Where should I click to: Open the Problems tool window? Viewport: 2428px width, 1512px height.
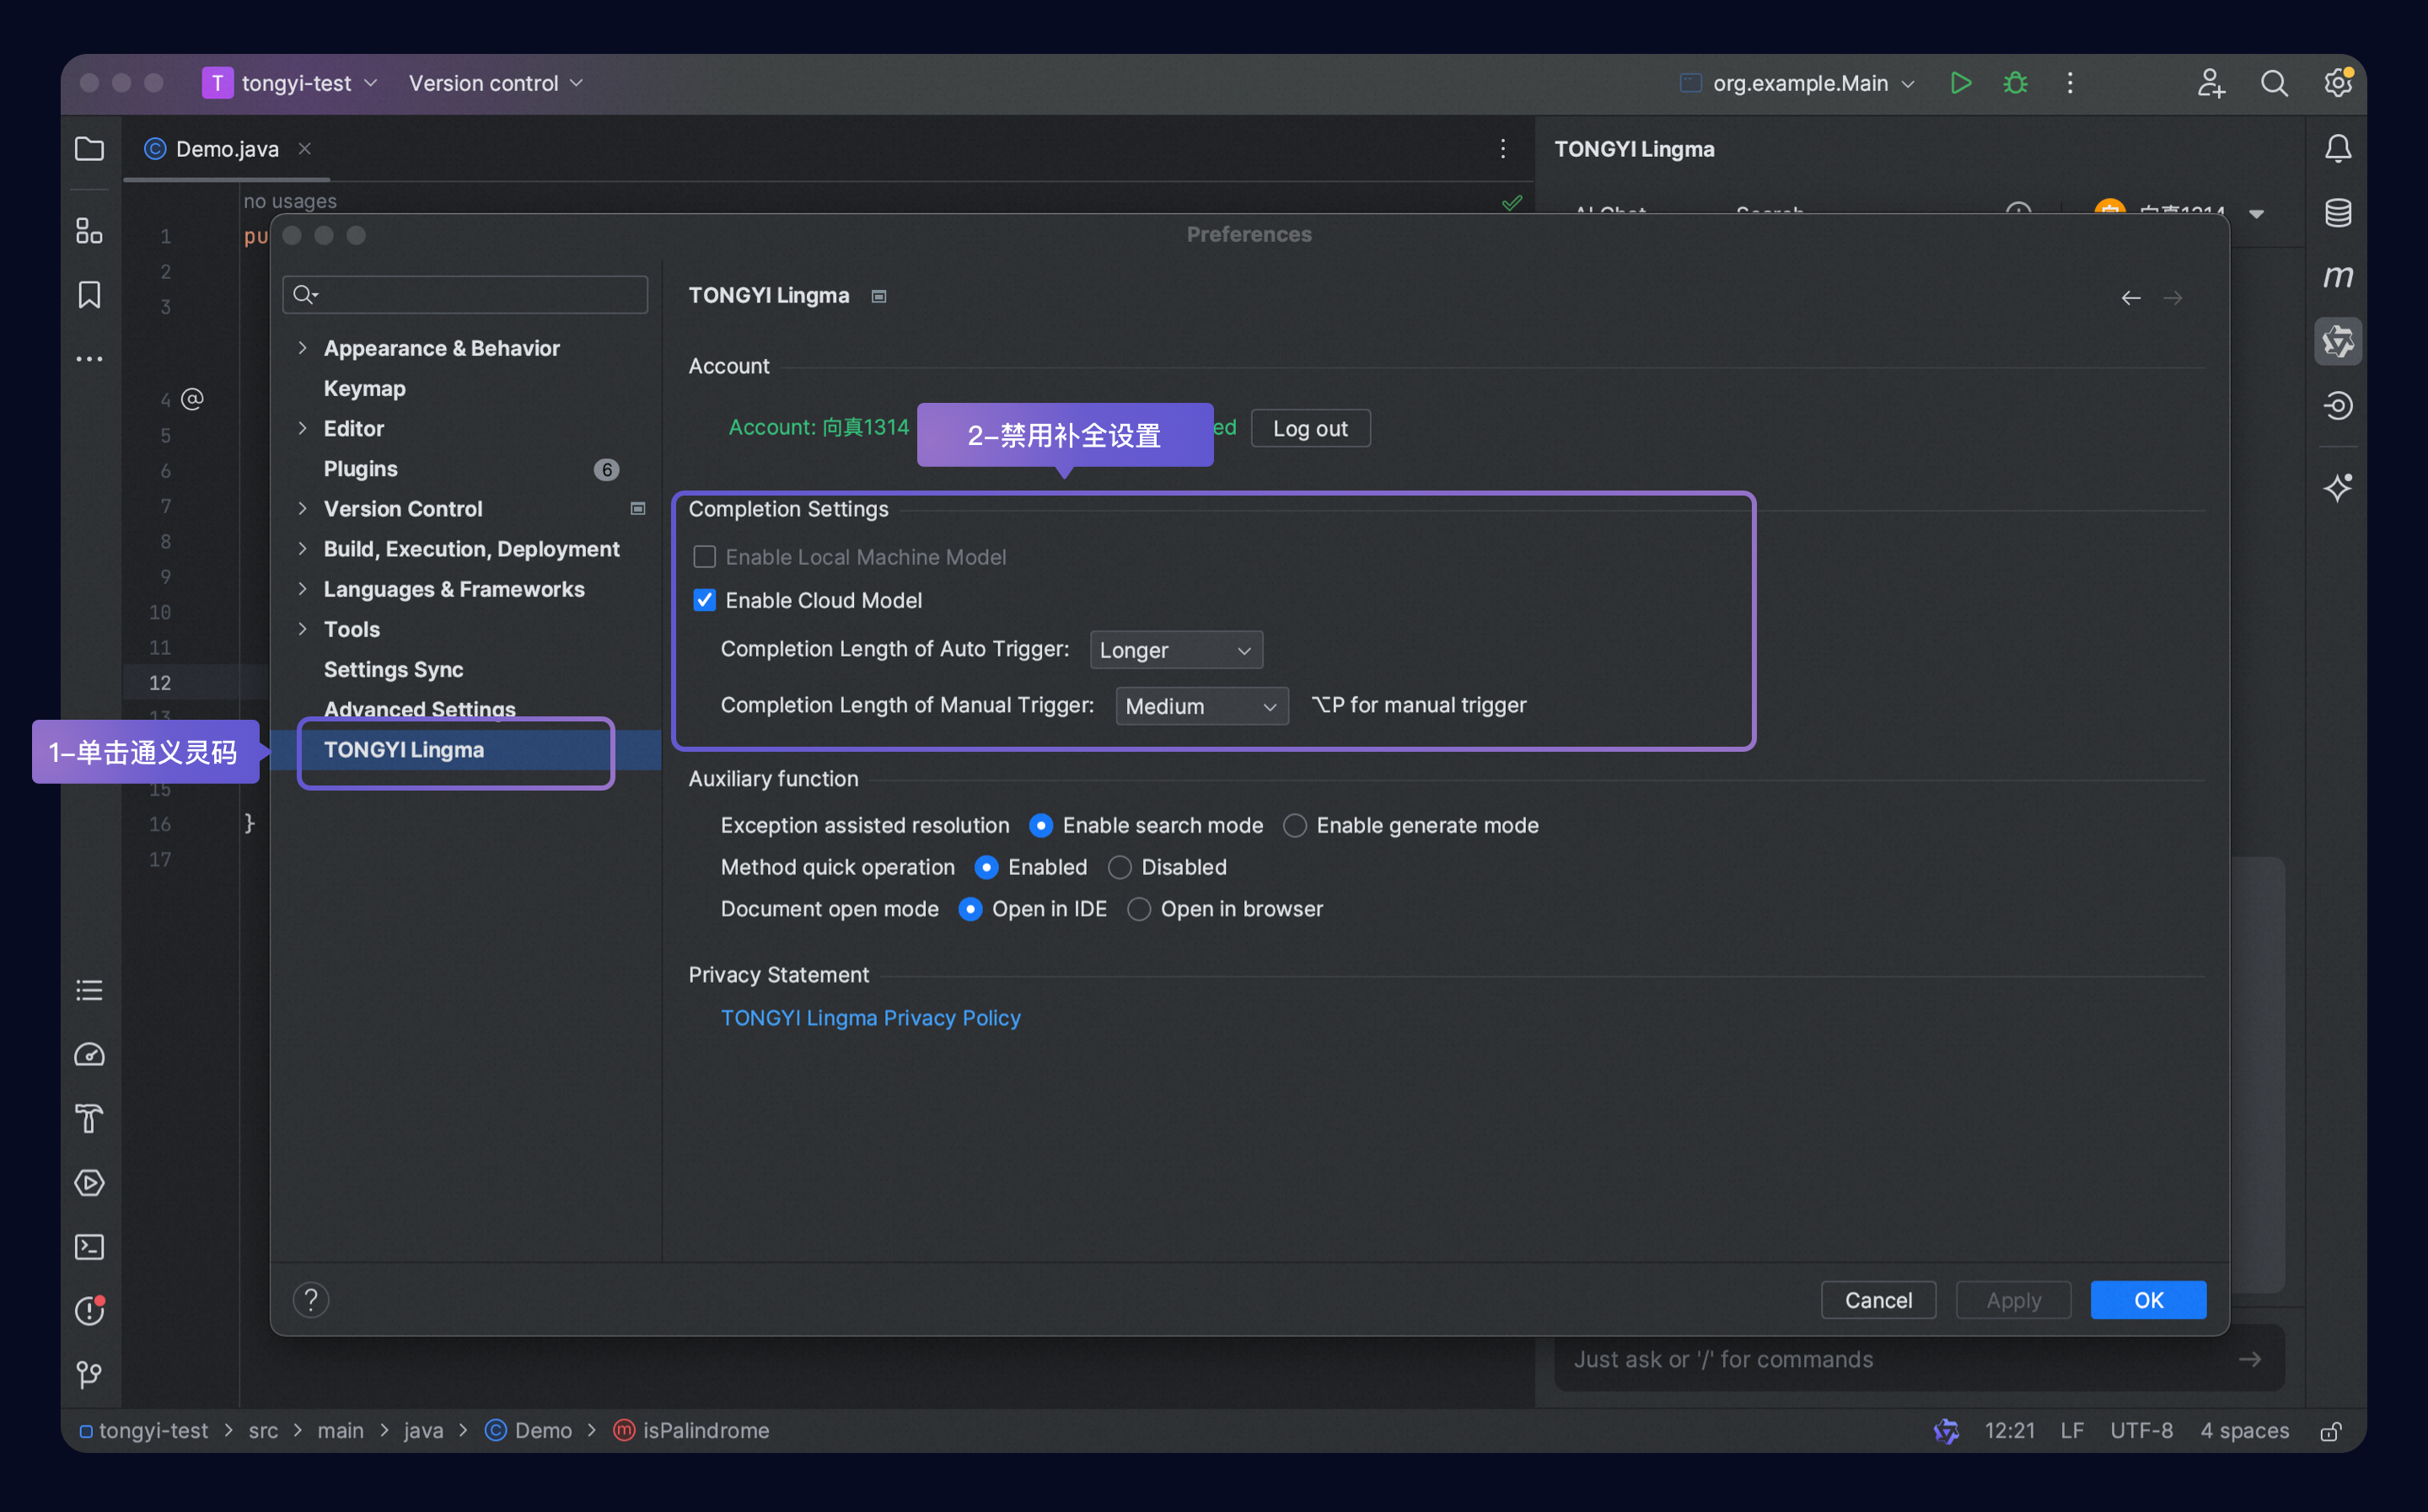click(89, 1310)
